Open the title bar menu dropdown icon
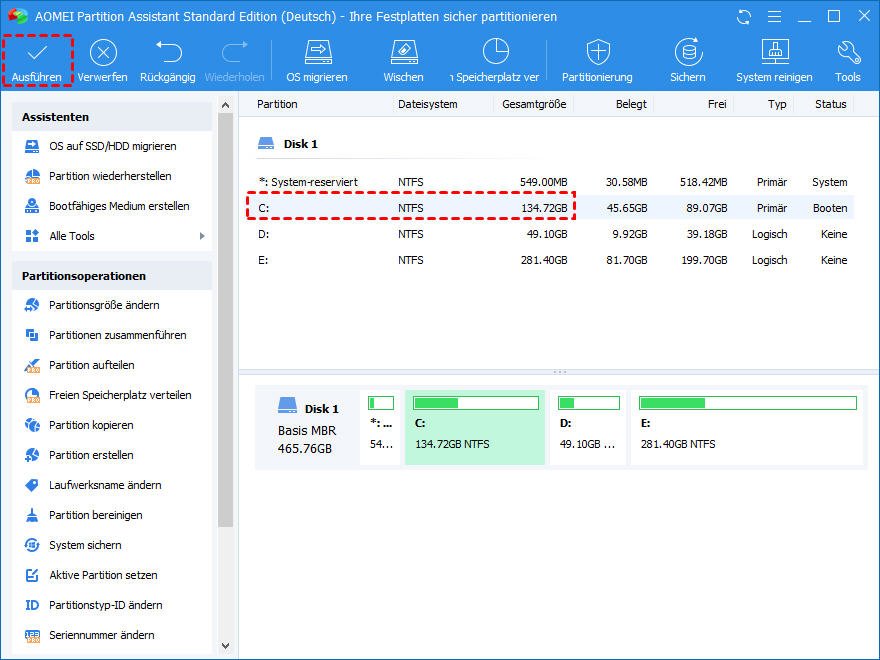Screen dimensions: 880x660 point(772,17)
